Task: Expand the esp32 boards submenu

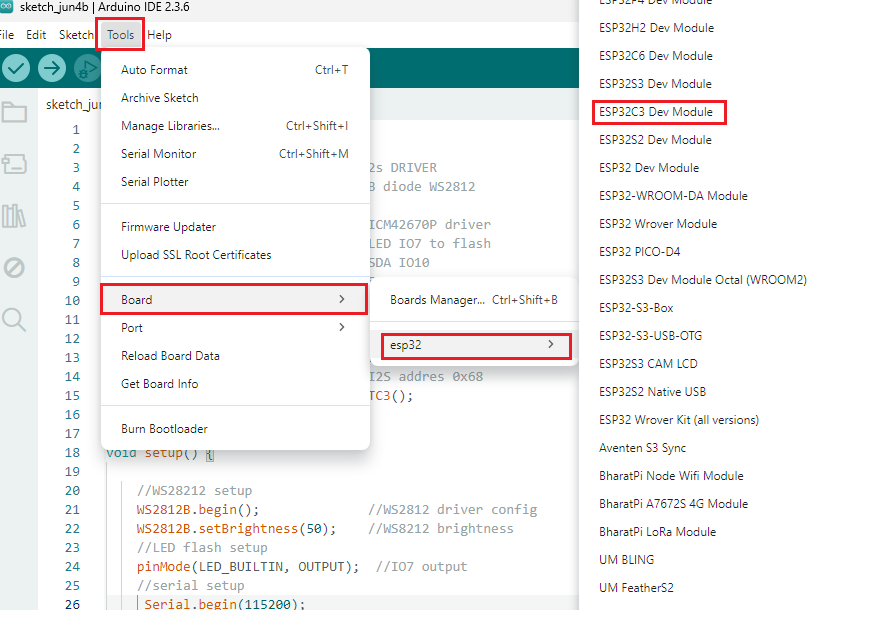Action: click(x=470, y=345)
